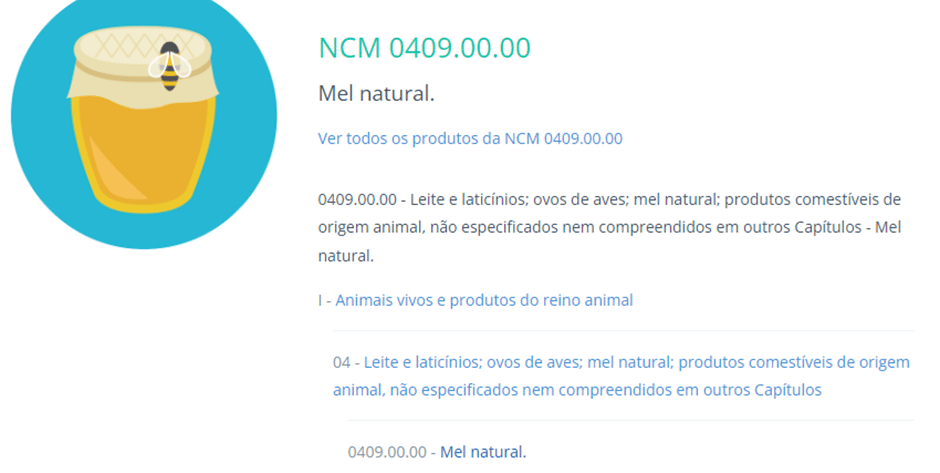Click the Roman numeral "I" section prefix
940x473 pixels.
[x=320, y=300]
